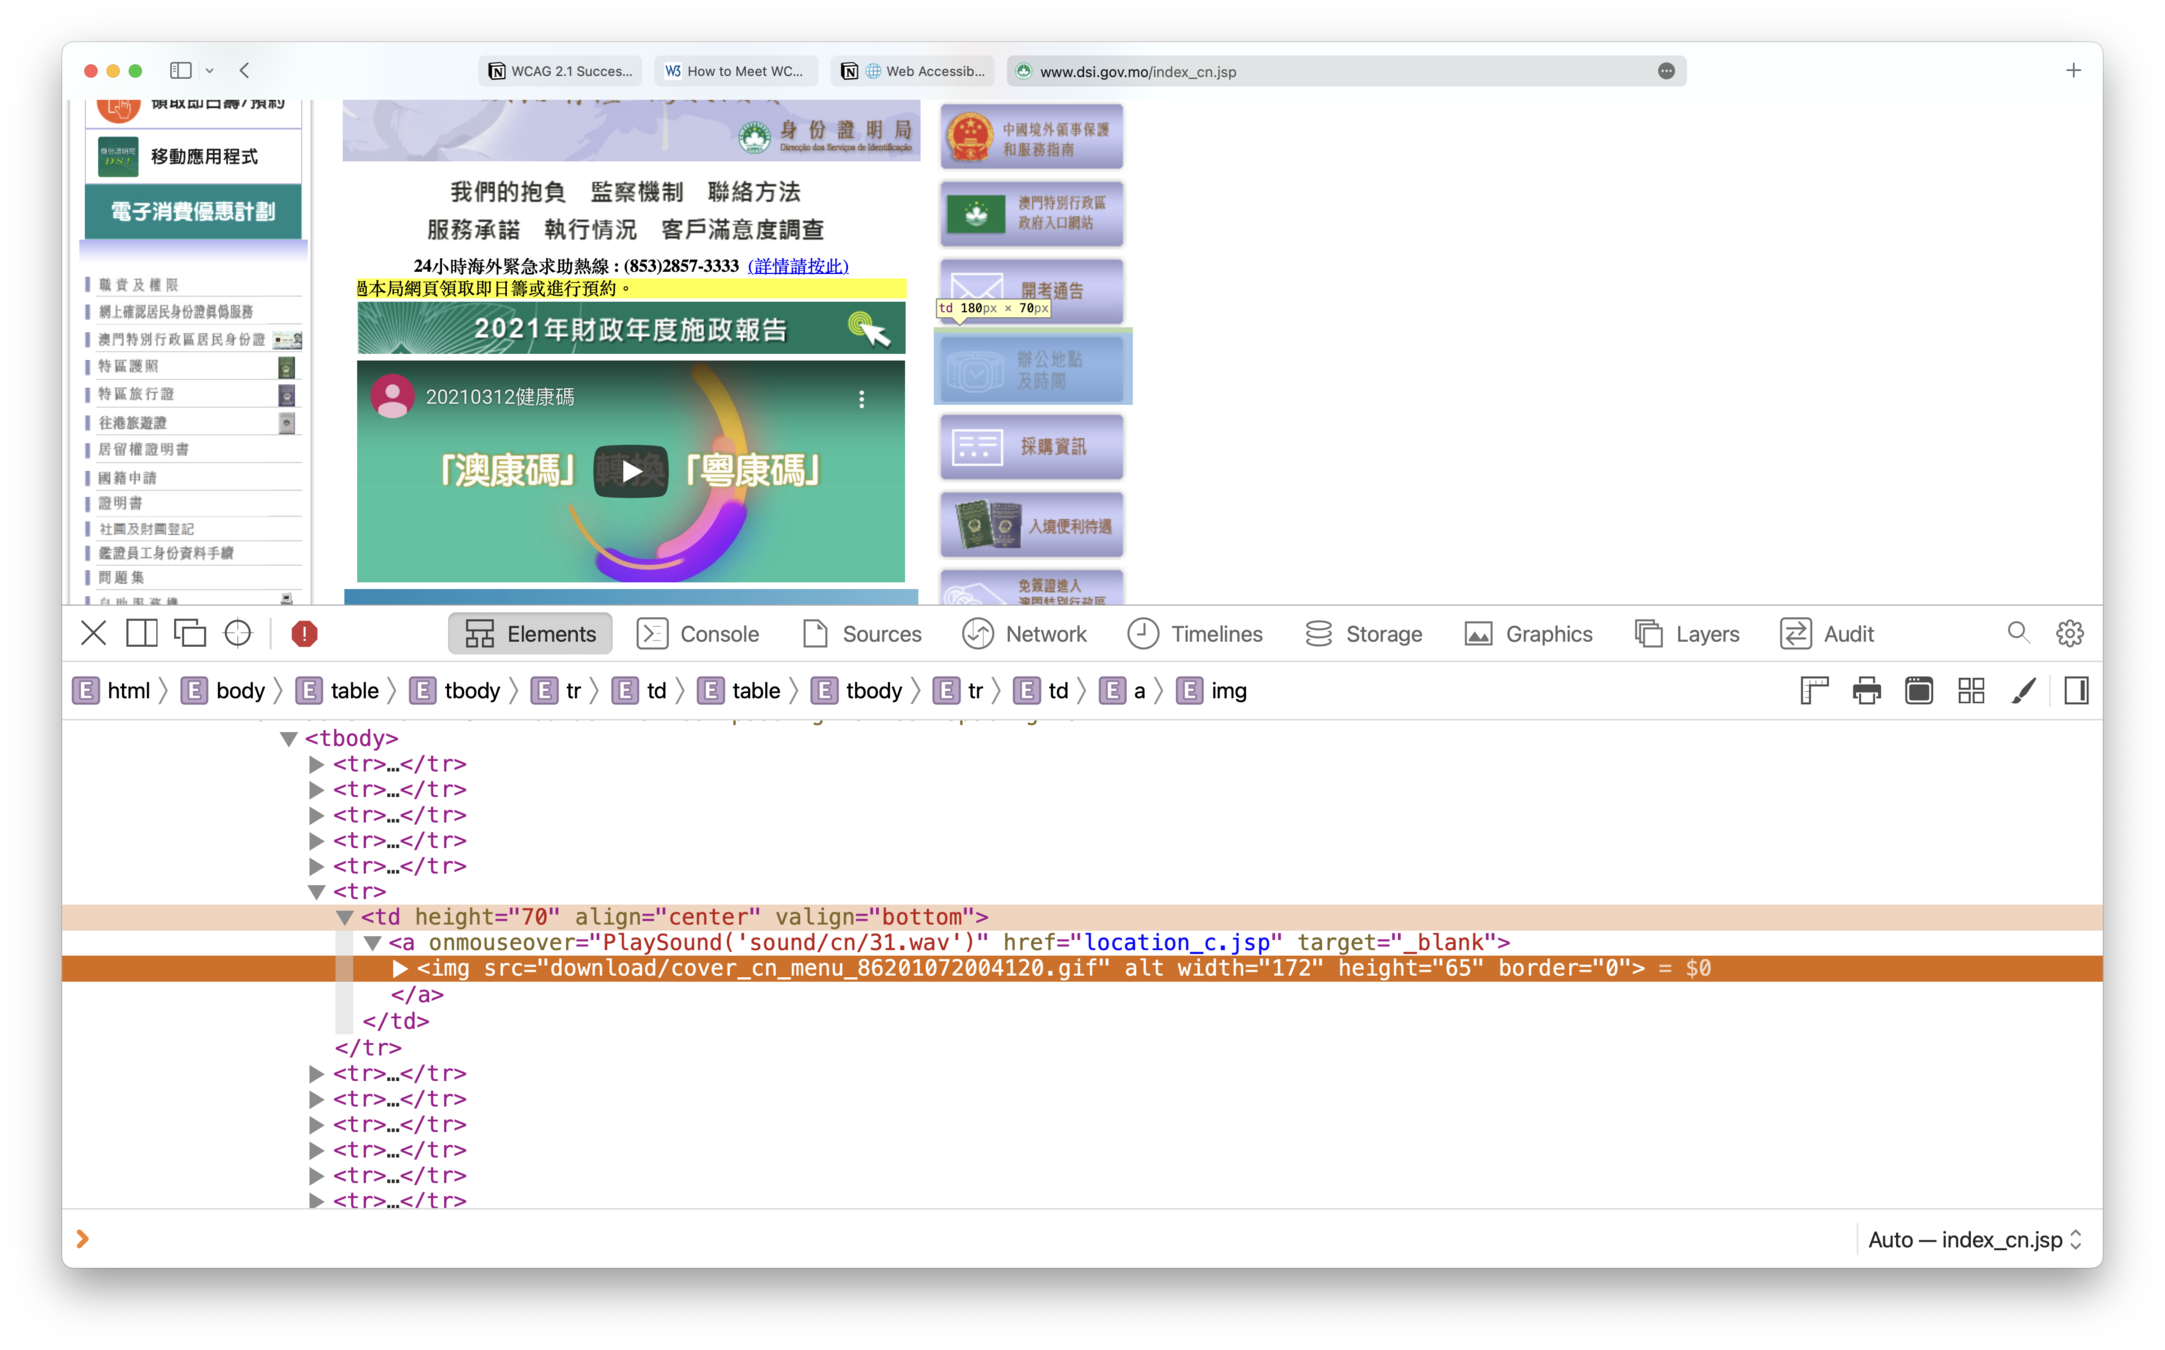Open the Web Inspector settings gear
The image size is (2165, 1350).
coord(2070,633)
